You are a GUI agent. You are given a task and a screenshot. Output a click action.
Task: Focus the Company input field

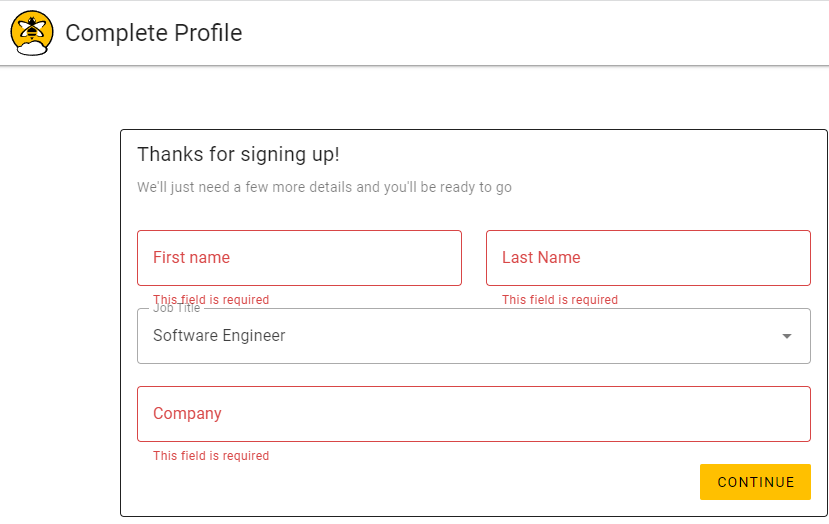point(474,414)
